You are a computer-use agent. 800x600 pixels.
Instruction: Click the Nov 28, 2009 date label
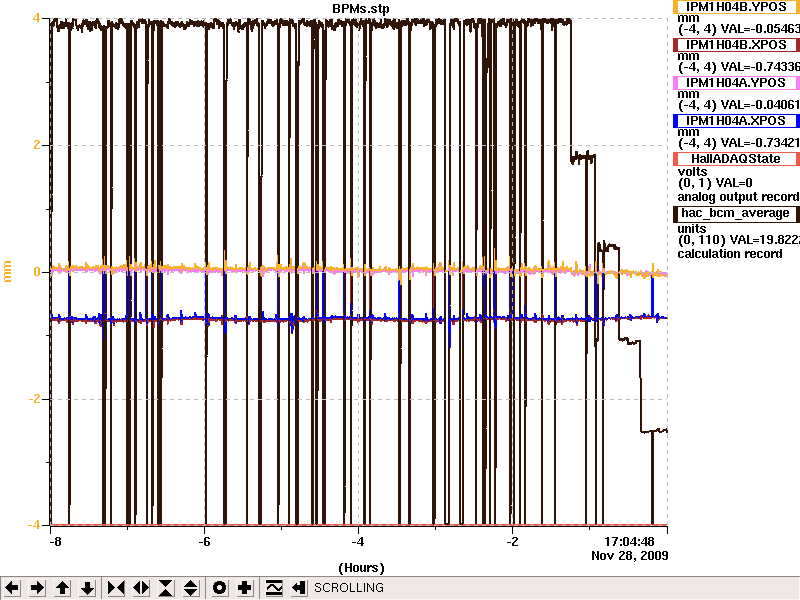click(630, 556)
